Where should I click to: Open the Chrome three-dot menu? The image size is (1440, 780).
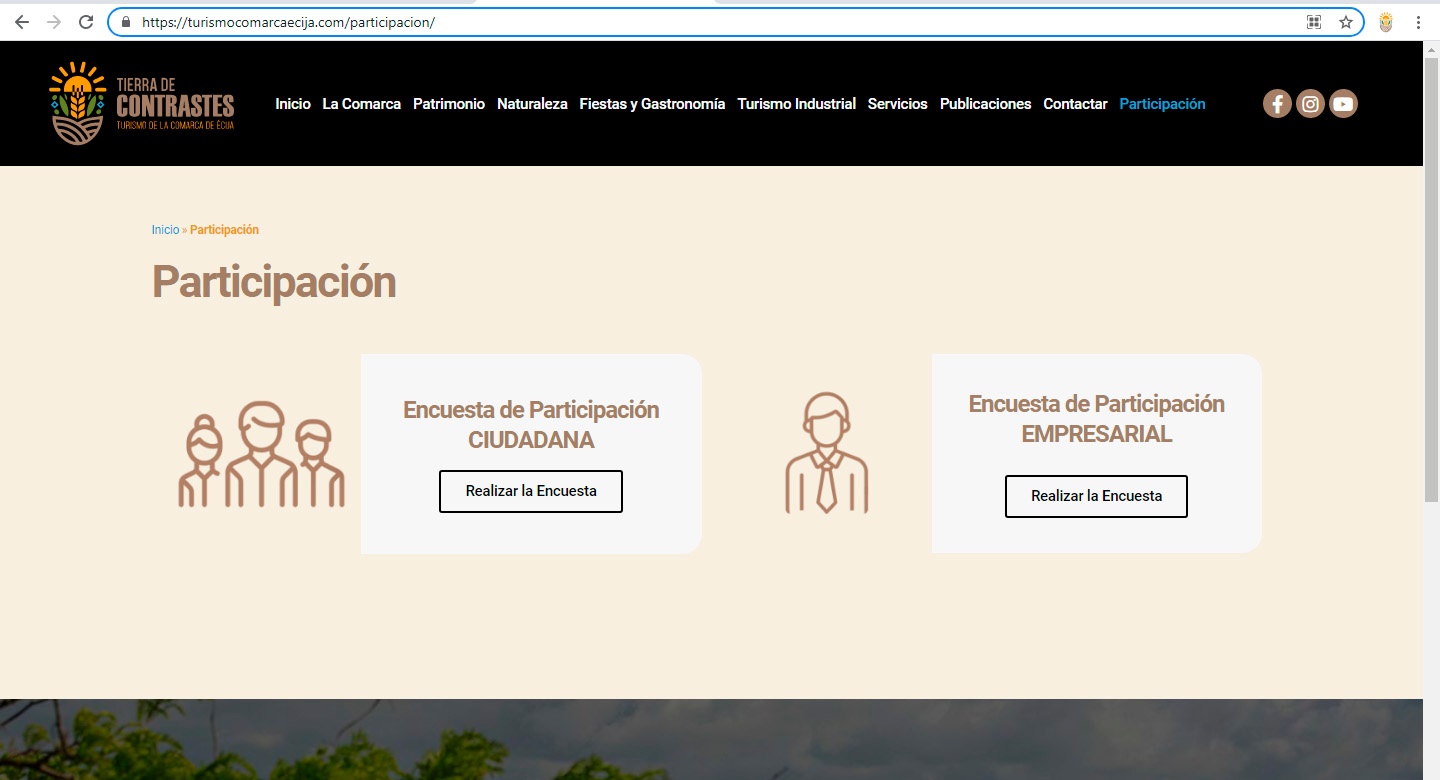(1418, 22)
